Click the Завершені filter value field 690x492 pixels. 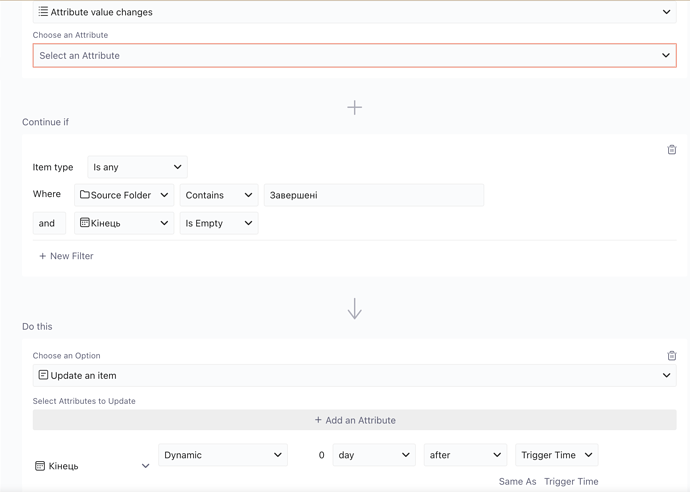click(x=373, y=195)
